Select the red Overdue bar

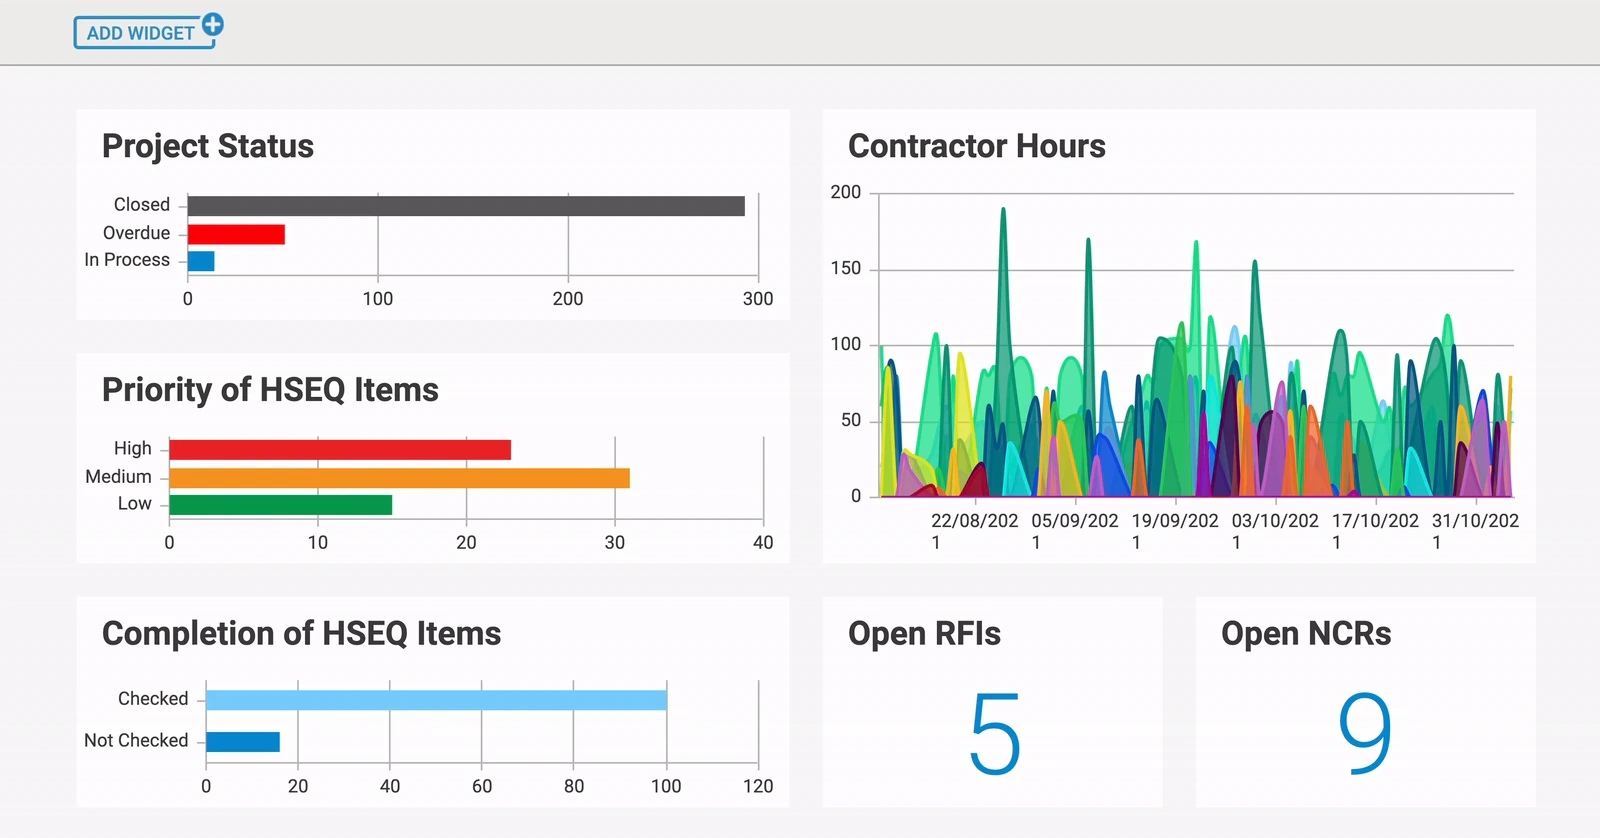pyautogui.click(x=236, y=234)
